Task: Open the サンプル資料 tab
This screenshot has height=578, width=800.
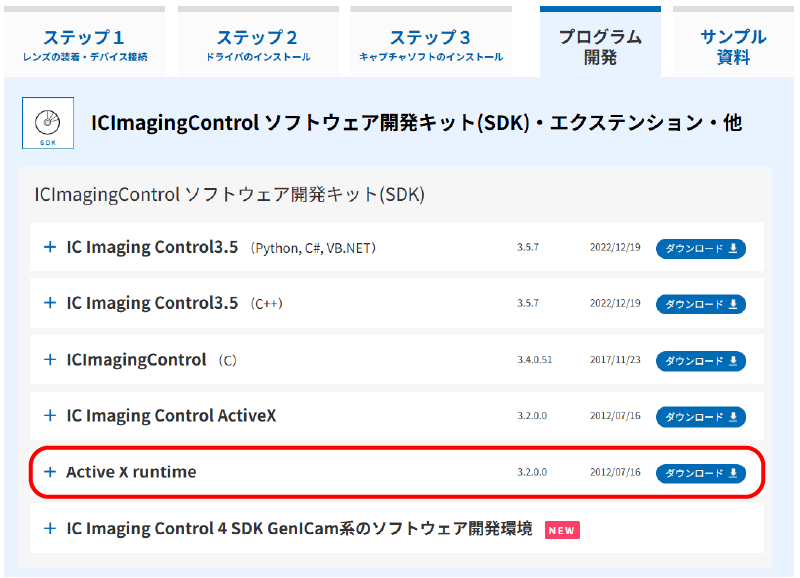Action: tap(733, 45)
